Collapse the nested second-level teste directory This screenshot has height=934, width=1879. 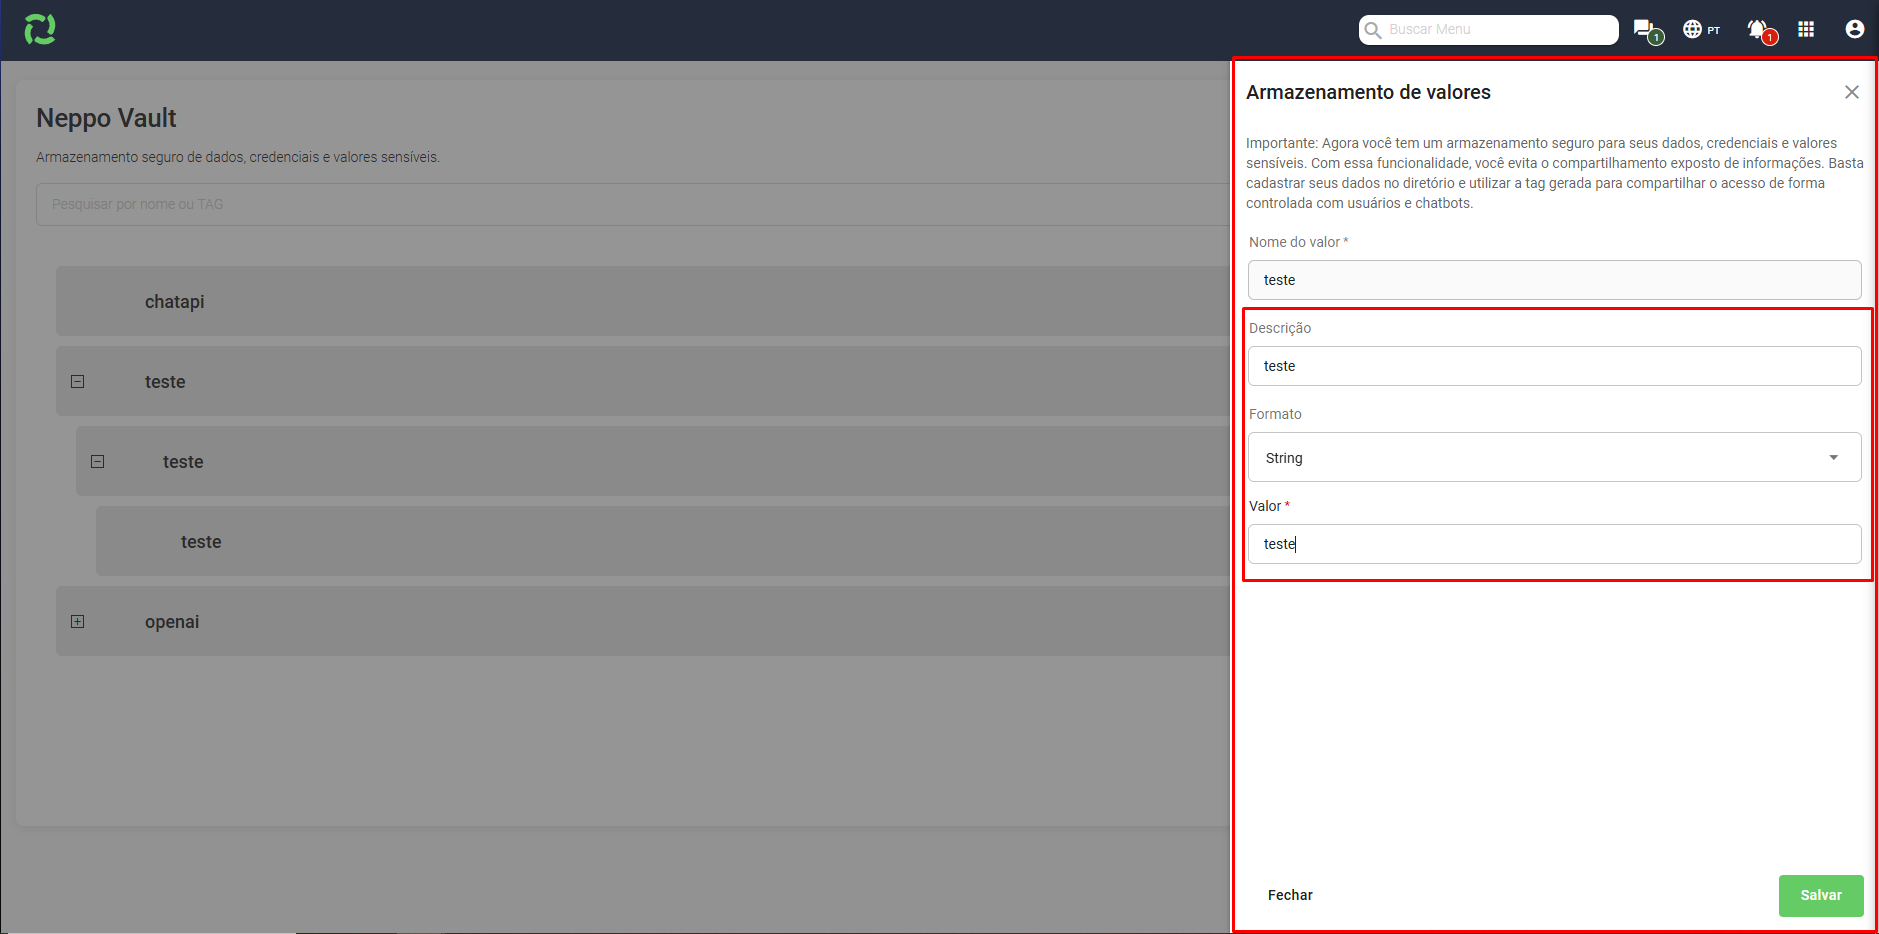coord(98,461)
